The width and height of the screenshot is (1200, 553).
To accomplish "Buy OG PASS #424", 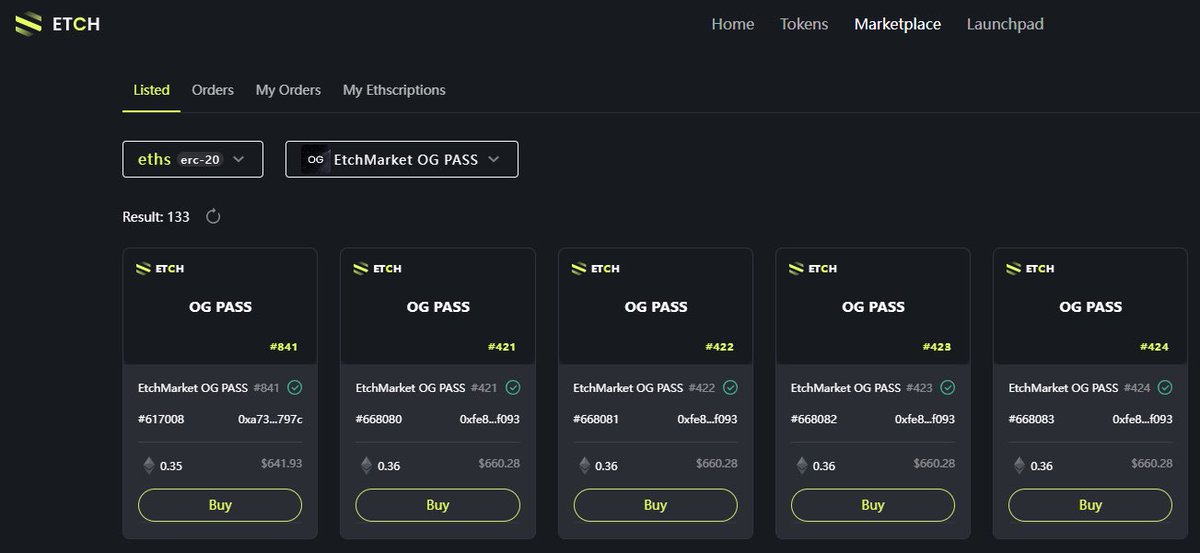I will pyautogui.click(x=1091, y=505).
